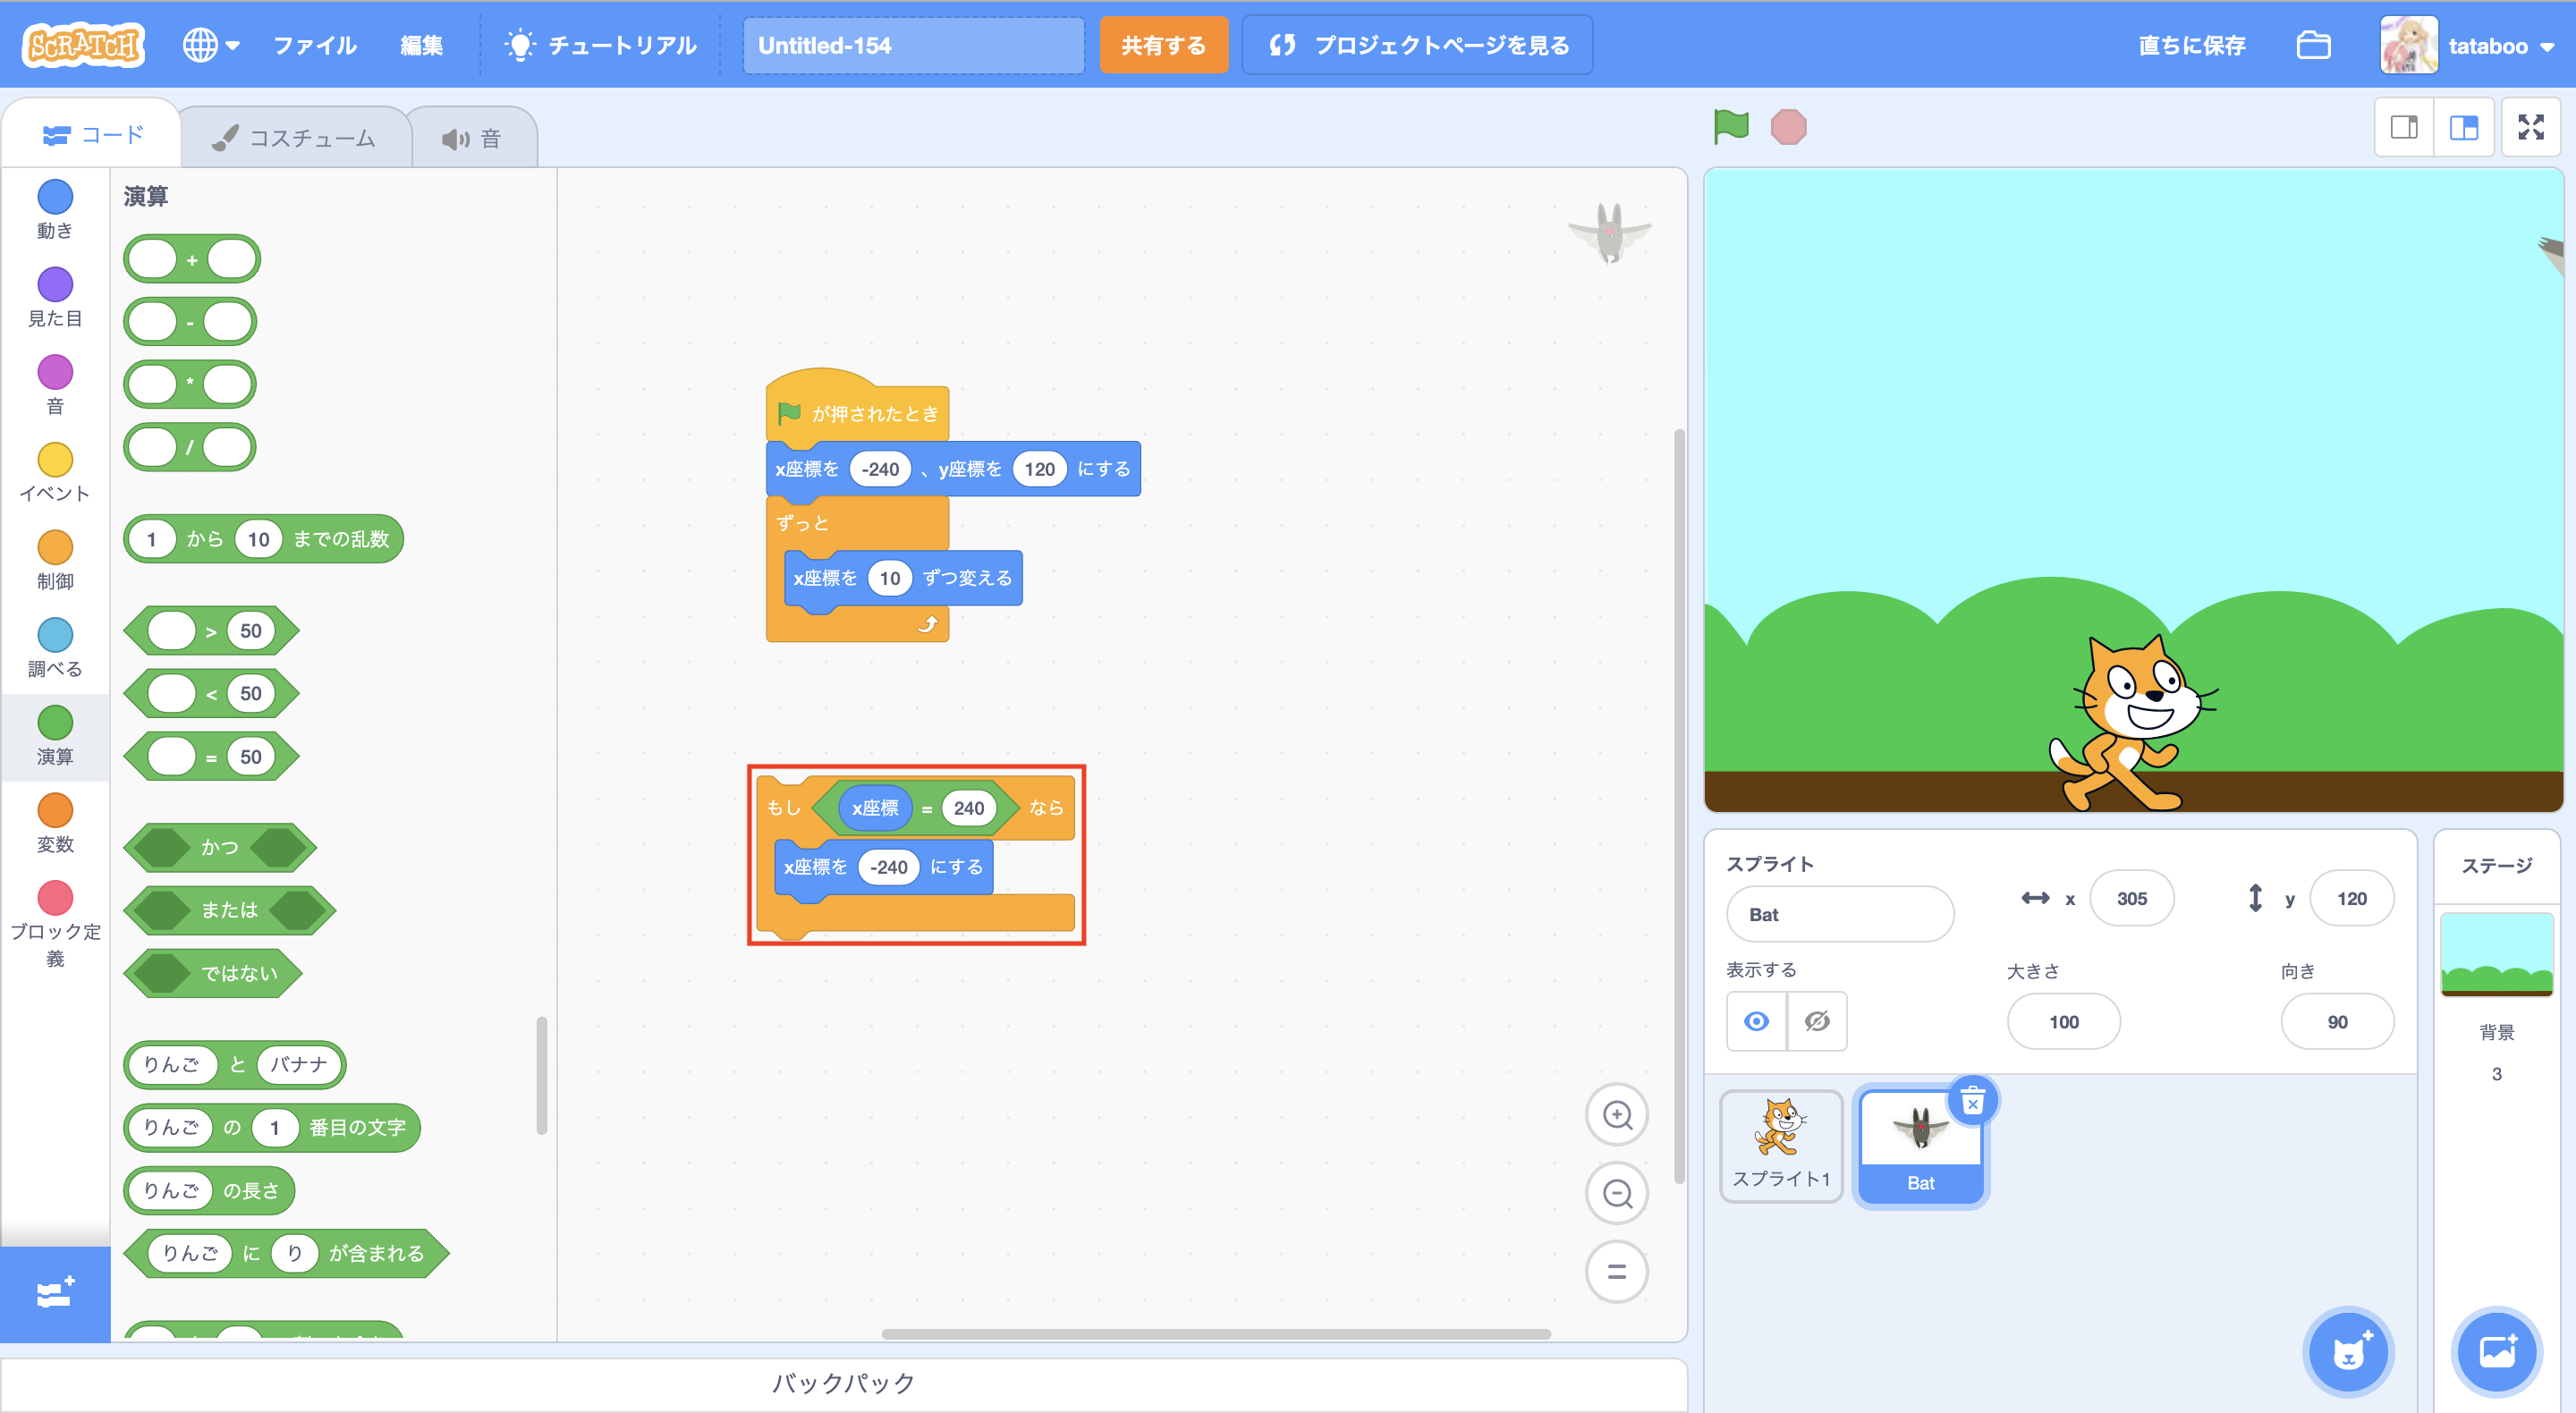The height and width of the screenshot is (1413, 2576).
Task: Select スプライト1 cat sprite thumbnail
Action: point(1780,1145)
